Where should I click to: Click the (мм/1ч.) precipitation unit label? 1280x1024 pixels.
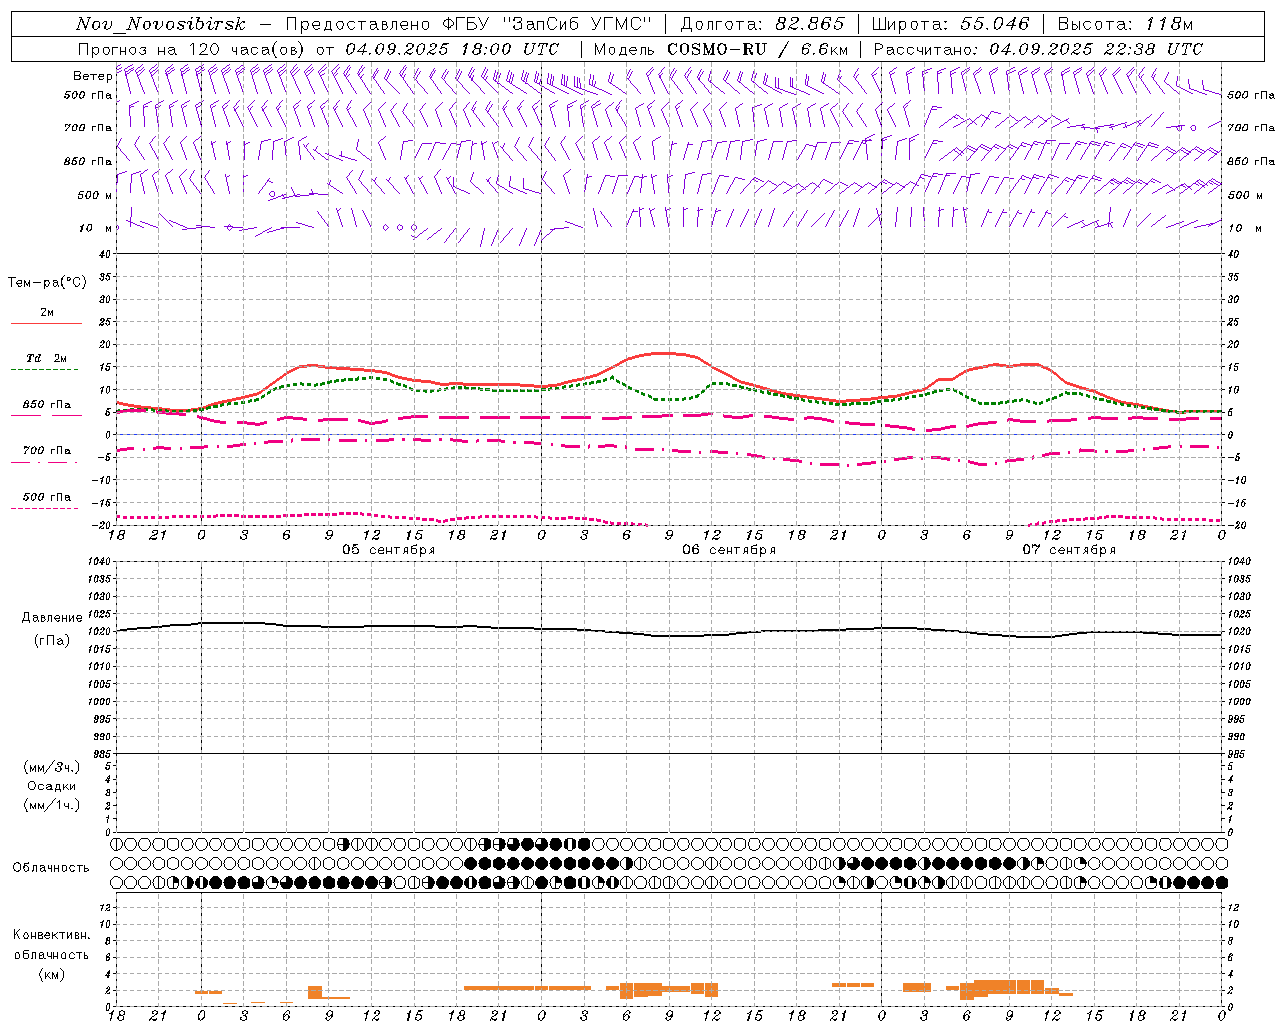pyautogui.click(x=51, y=805)
